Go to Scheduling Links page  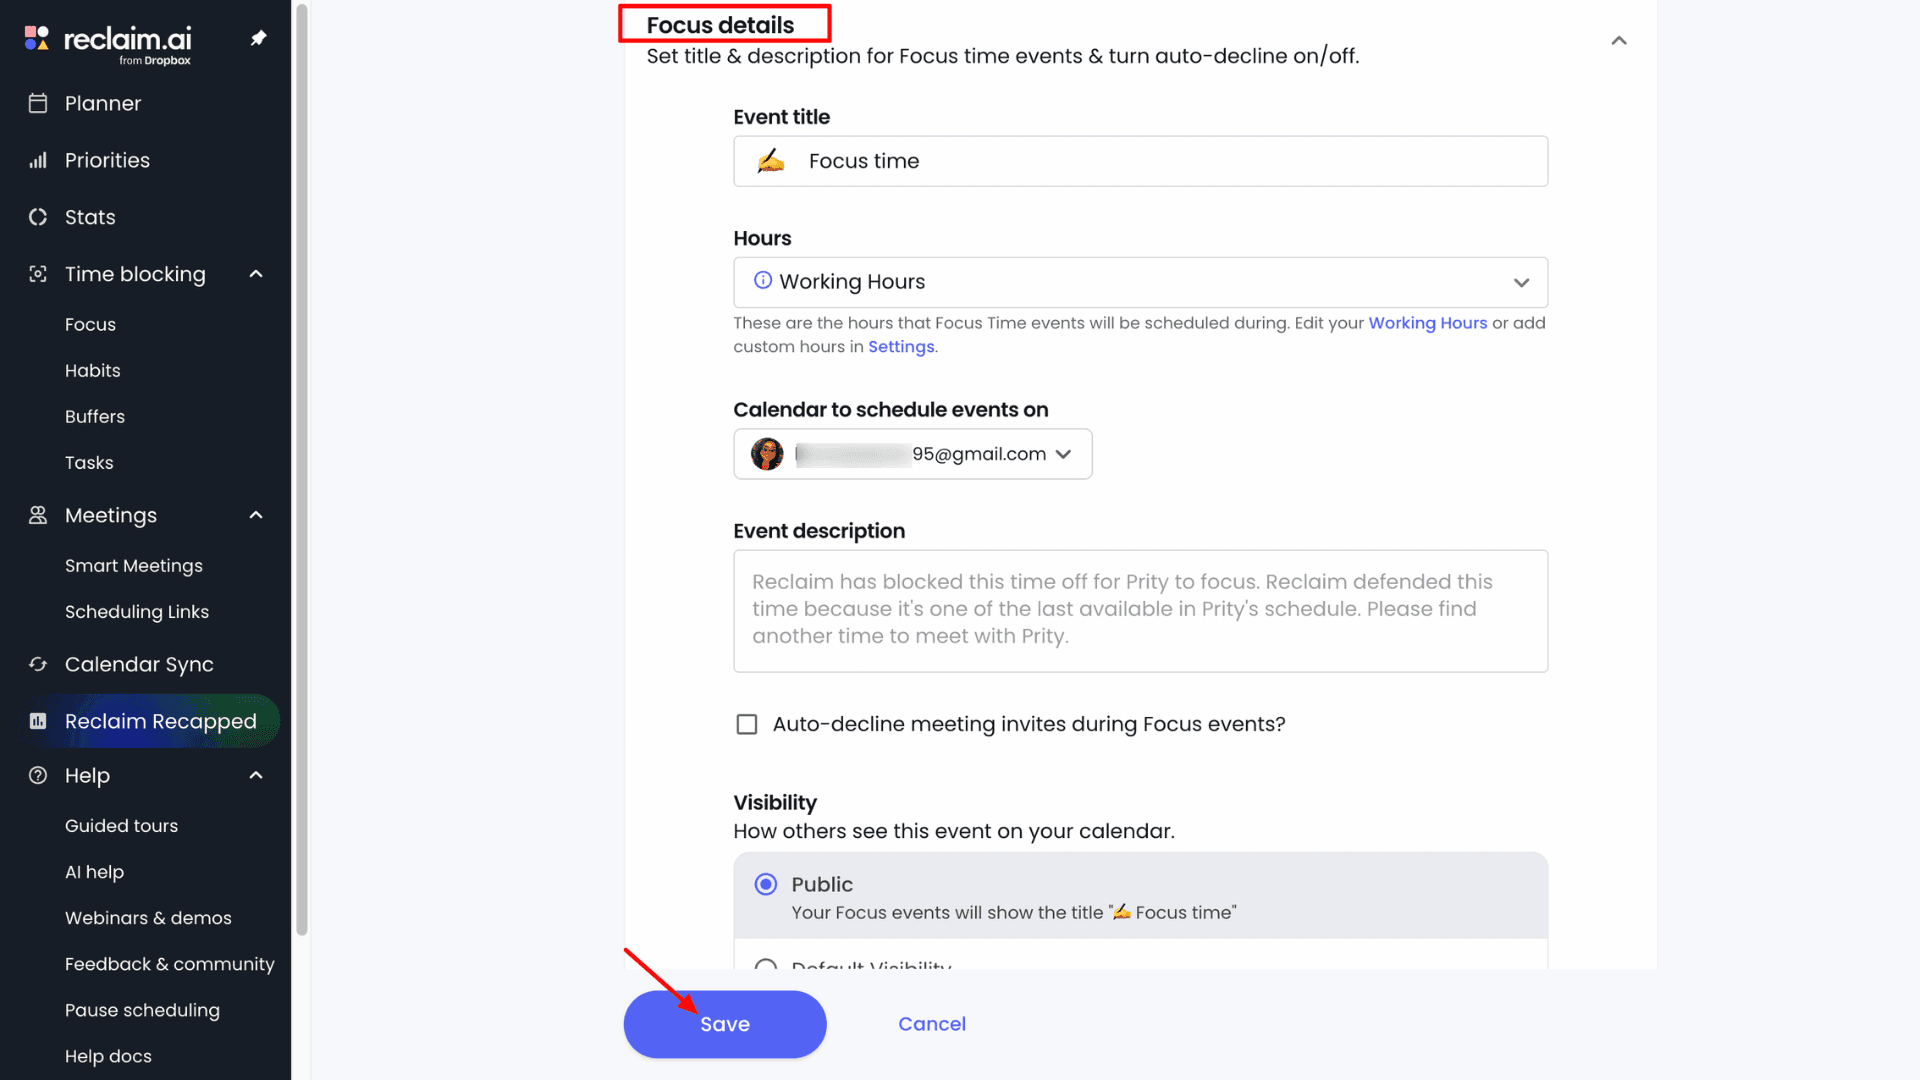point(137,612)
